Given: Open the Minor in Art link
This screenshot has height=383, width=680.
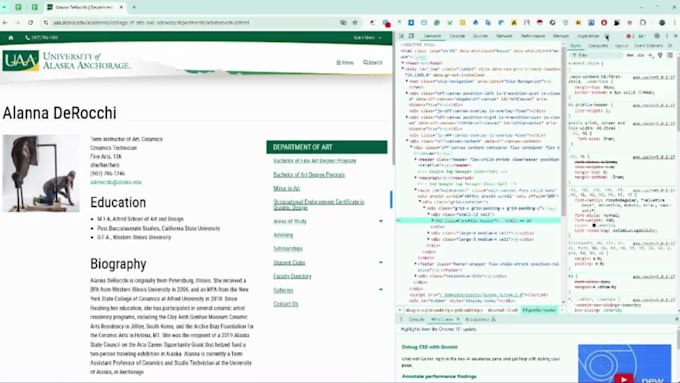Looking at the screenshot, I should (x=286, y=188).
